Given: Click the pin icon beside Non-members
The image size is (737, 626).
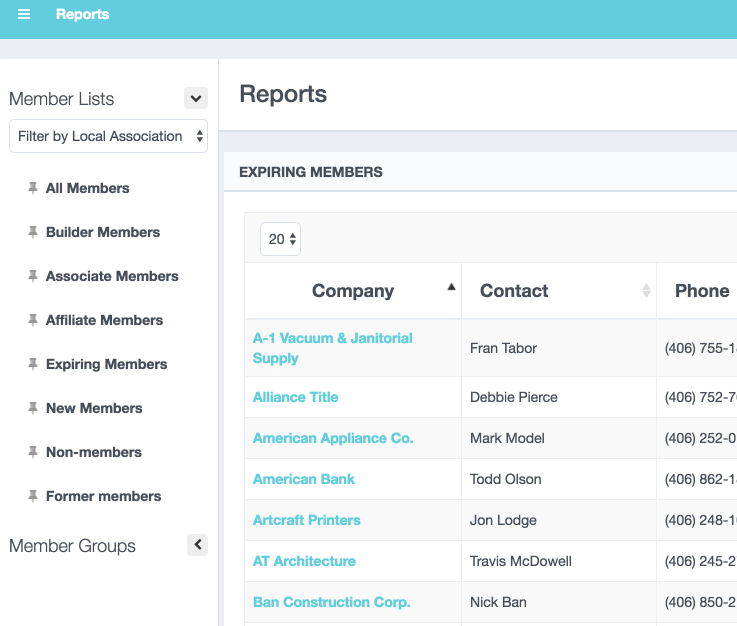Looking at the screenshot, I should click(32, 452).
